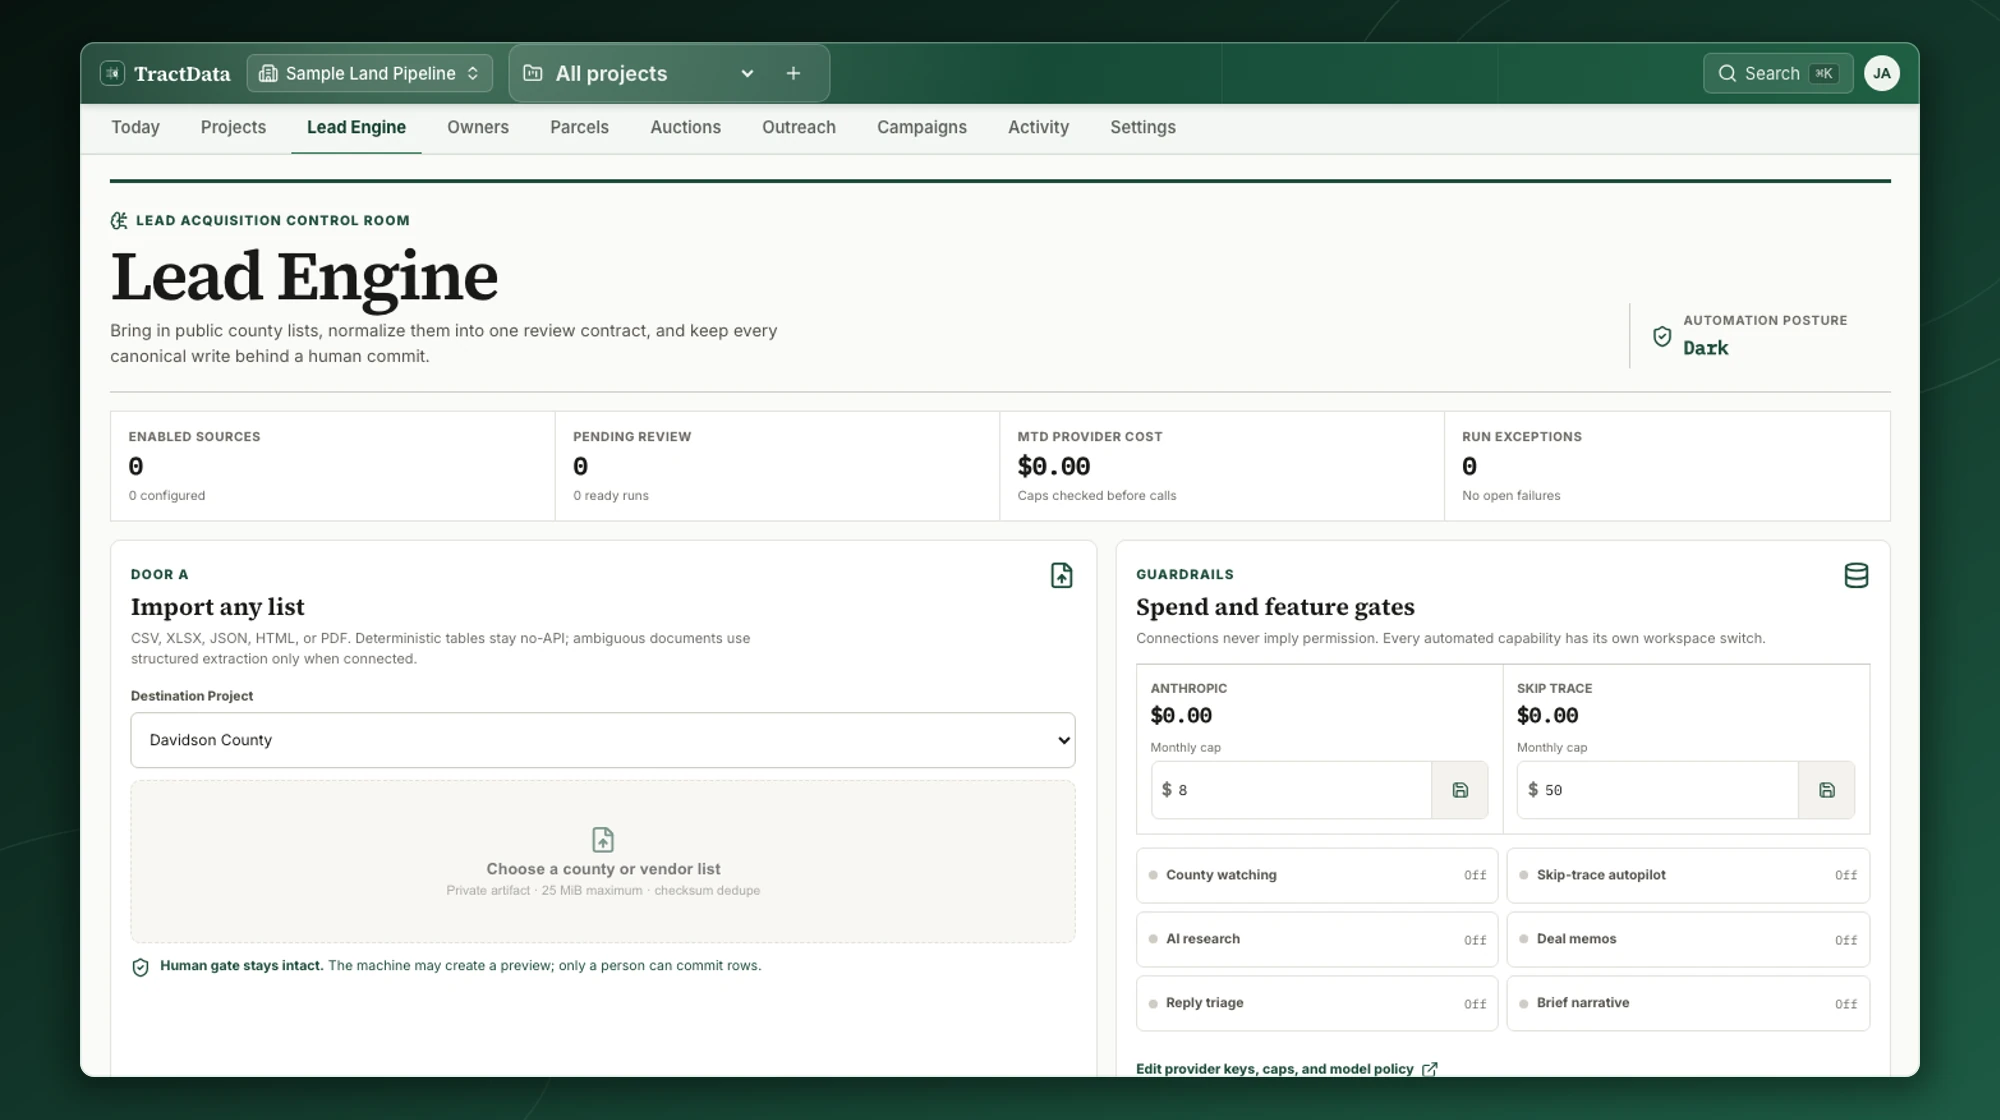2000x1120 pixels.
Task: Open the Sample Land Pipeline workspace switcher
Action: tap(369, 73)
